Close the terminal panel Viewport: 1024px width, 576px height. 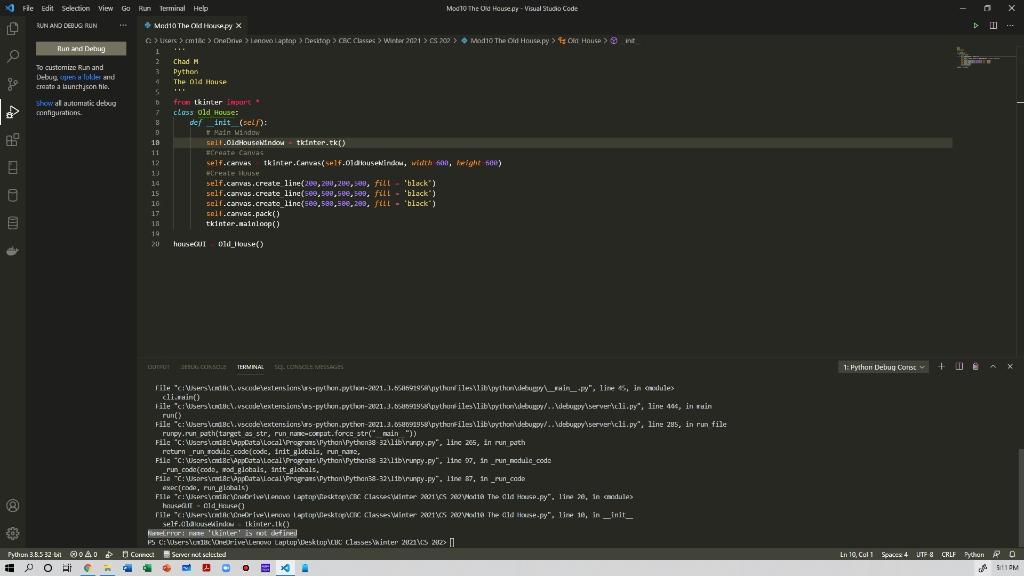point(1010,367)
